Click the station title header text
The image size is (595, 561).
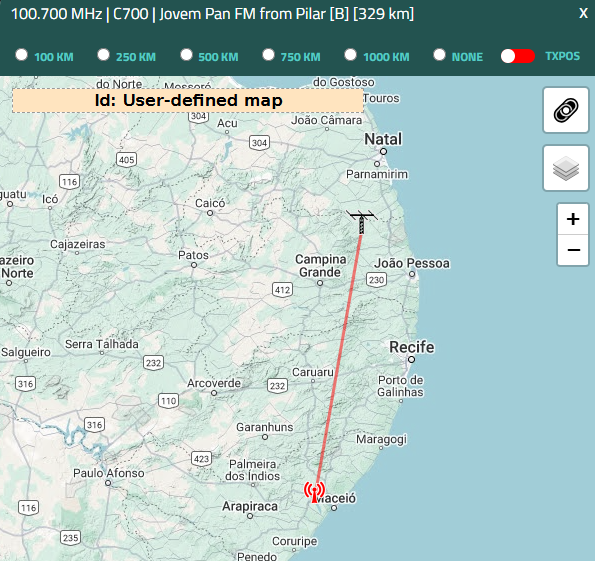[x=212, y=14]
